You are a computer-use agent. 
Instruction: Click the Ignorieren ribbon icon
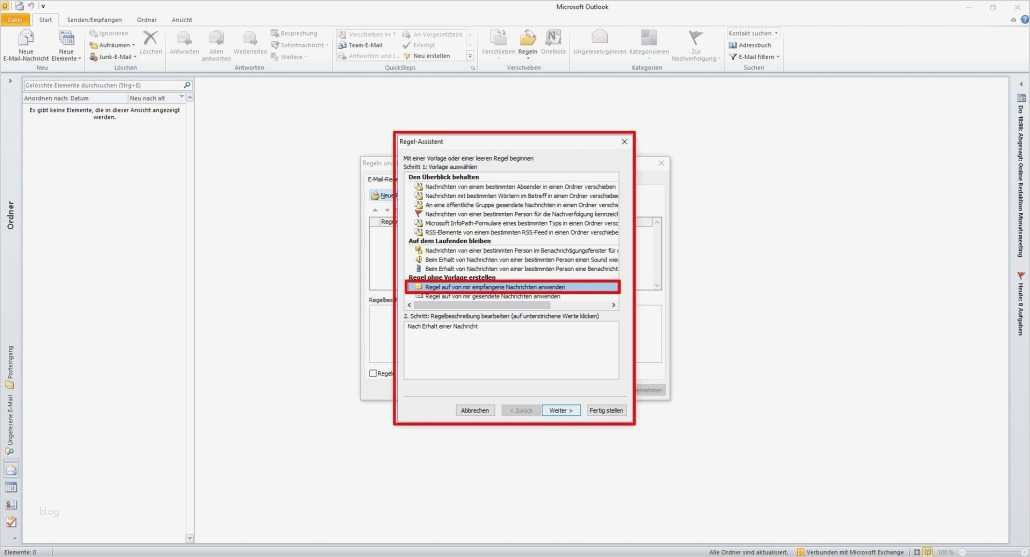pyautogui.click(x=93, y=33)
